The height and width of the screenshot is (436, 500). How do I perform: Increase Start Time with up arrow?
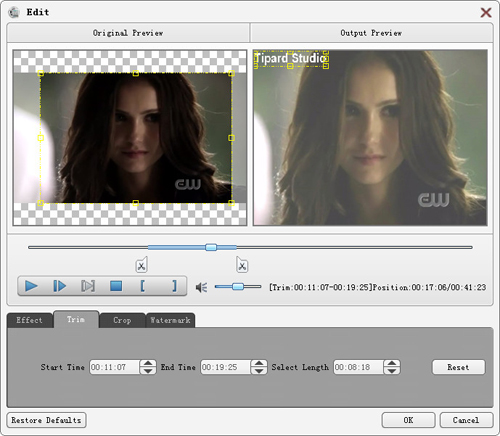pos(148,364)
